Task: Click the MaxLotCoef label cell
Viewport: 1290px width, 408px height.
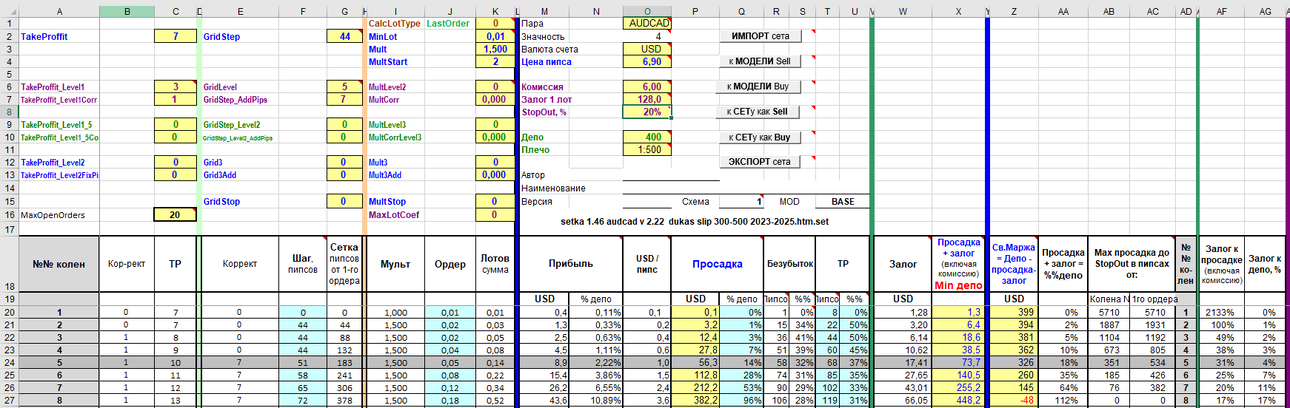Action: pos(392,214)
